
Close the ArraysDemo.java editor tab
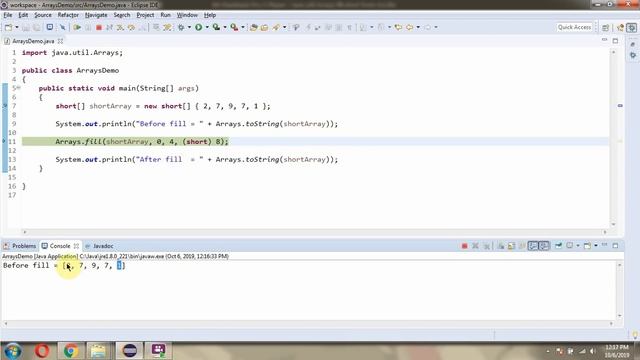pyautogui.click(x=60, y=41)
